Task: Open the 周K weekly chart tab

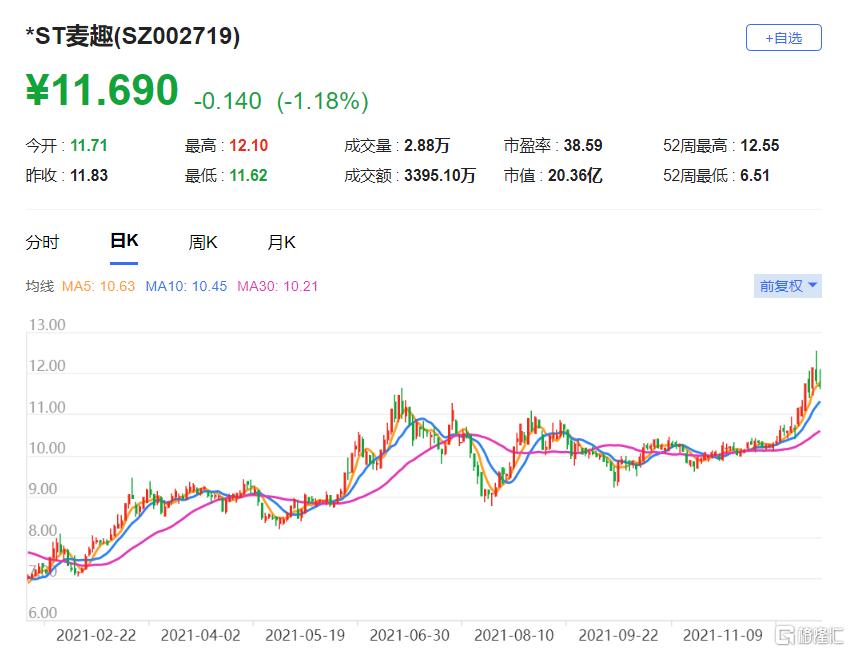Action: [x=203, y=242]
